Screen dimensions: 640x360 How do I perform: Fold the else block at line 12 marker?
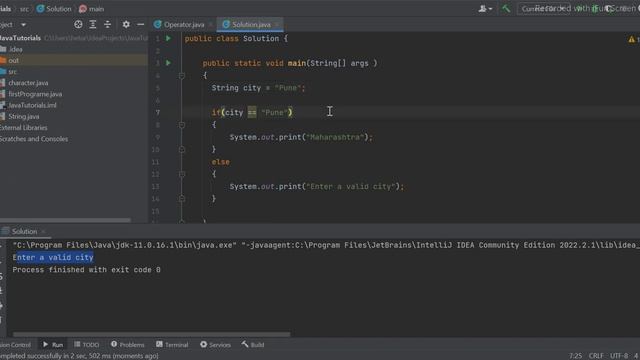[x=182, y=174]
